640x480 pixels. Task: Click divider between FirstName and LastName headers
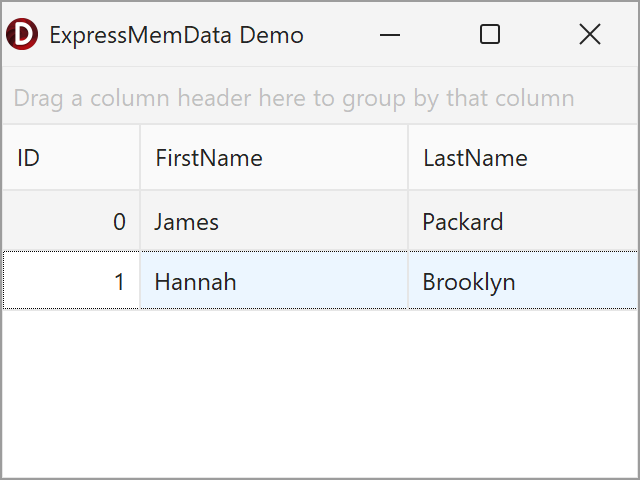point(408,158)
